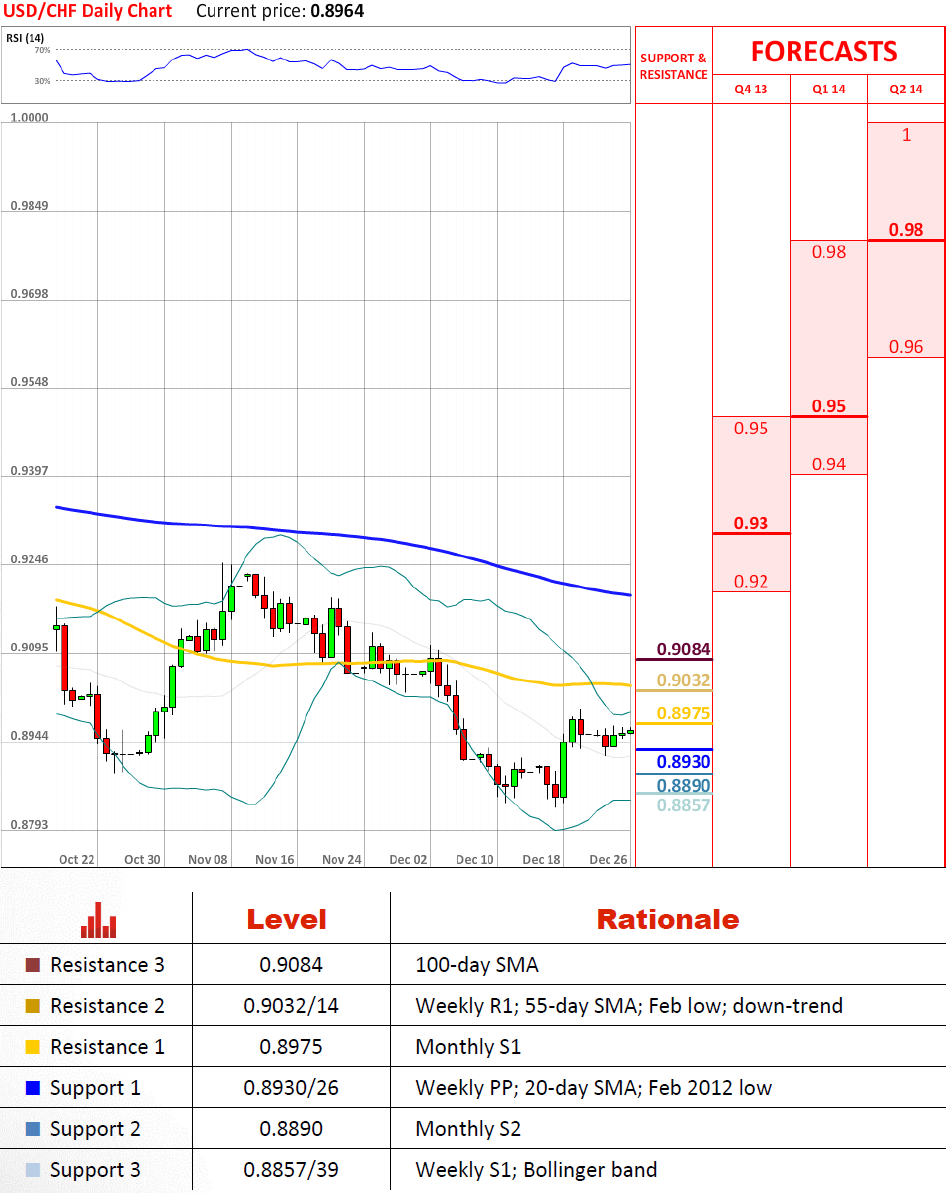Screen dimensions: 948x1193
Task: Click the FORECASTS heading
Action: tap(824, 51)
